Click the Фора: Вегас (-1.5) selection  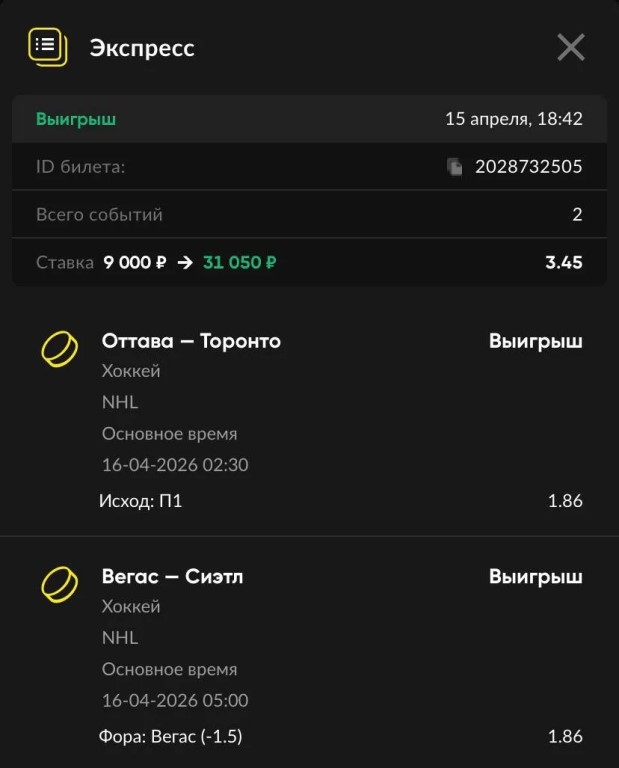[171, 737]
